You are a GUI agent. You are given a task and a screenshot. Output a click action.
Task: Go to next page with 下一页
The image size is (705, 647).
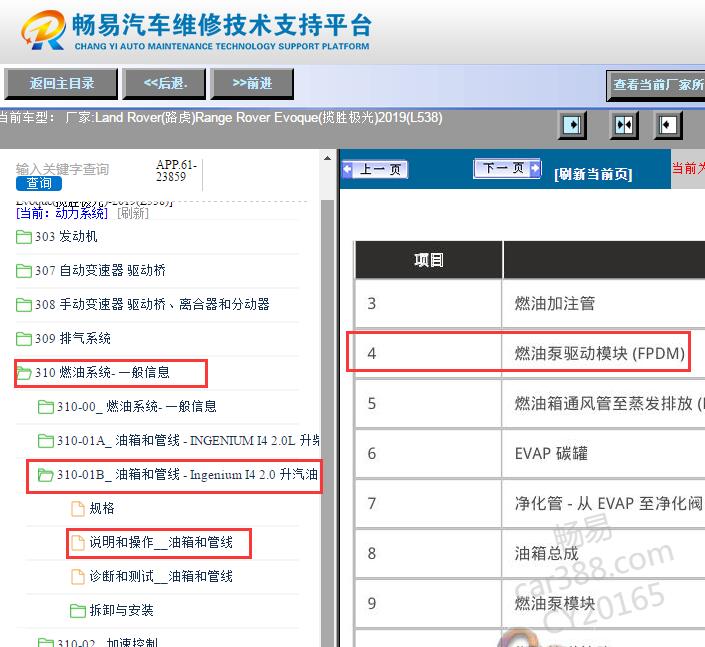[x=508, y=169]
